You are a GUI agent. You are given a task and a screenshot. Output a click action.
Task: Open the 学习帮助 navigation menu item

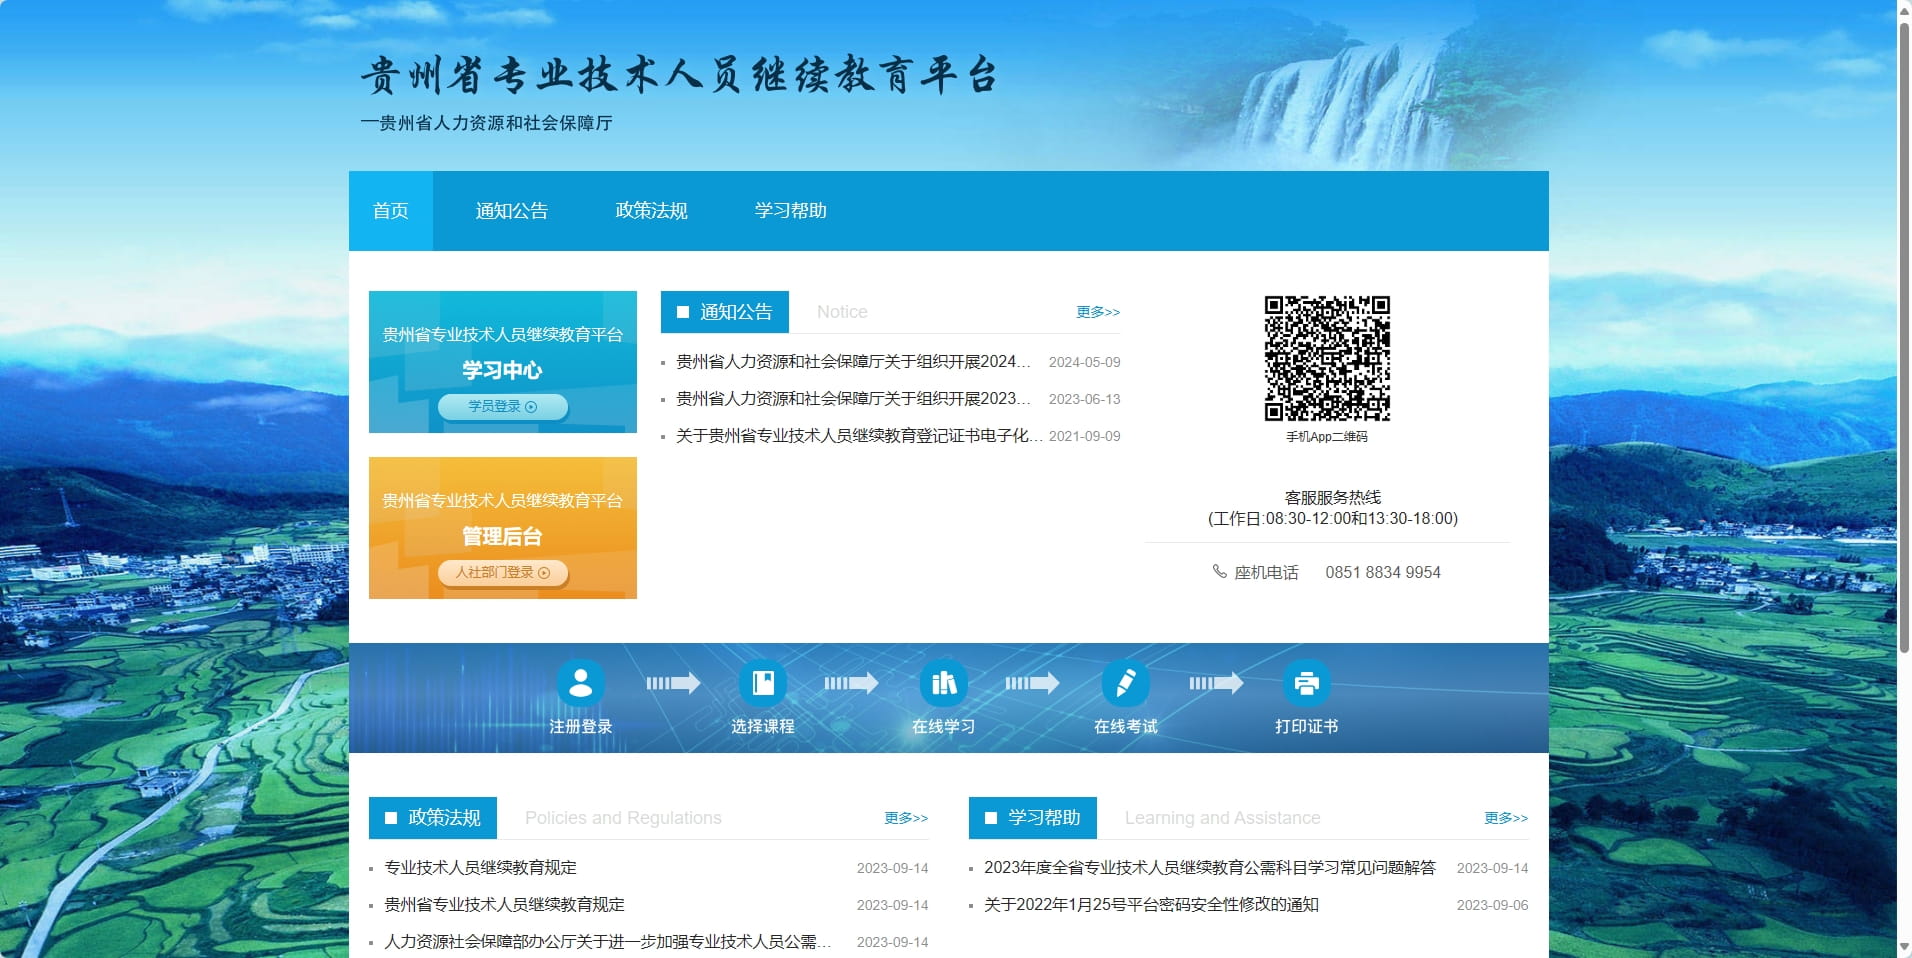790,211
